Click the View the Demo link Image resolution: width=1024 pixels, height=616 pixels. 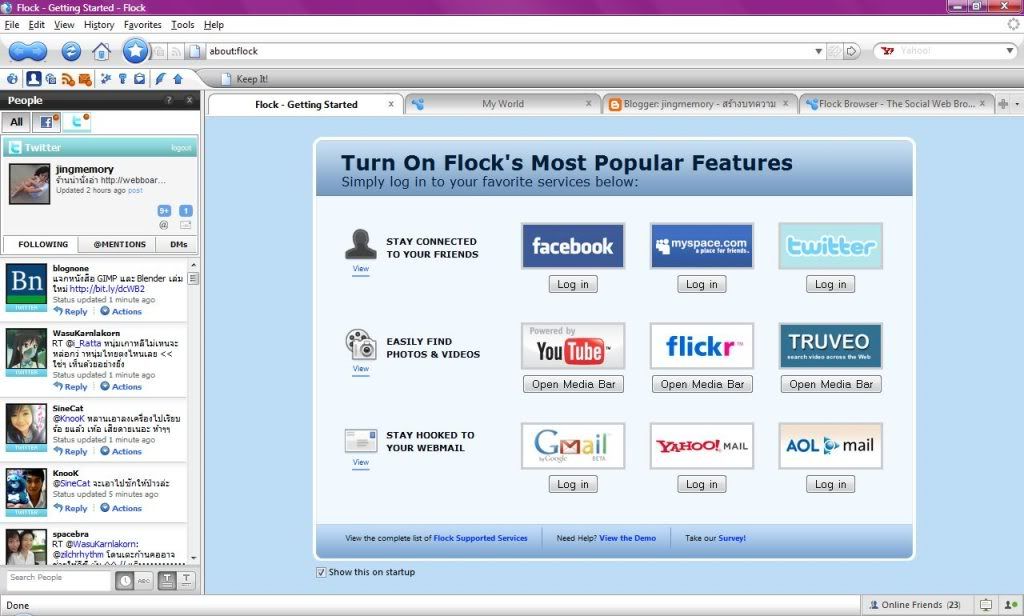tap(628, 538)
